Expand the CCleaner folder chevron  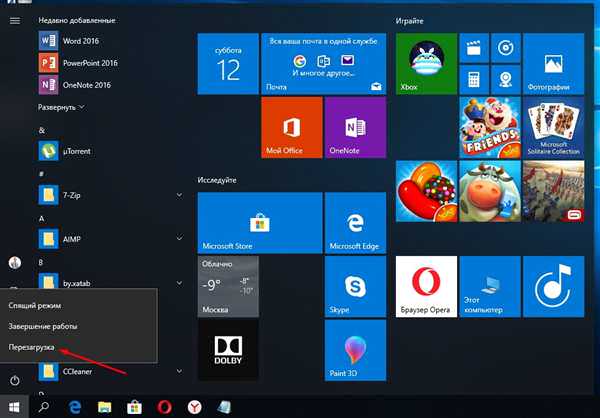(179, 371)
